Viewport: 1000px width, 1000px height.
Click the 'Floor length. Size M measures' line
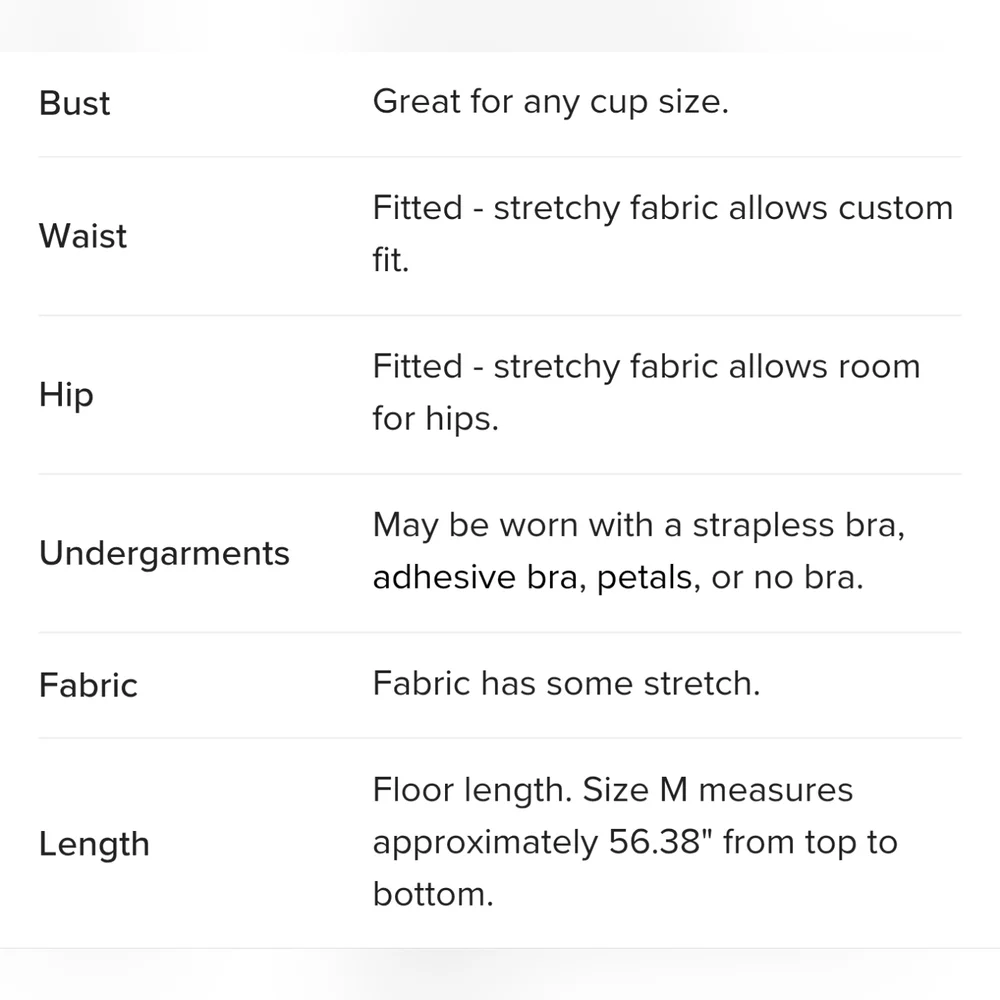pos(612,791)
